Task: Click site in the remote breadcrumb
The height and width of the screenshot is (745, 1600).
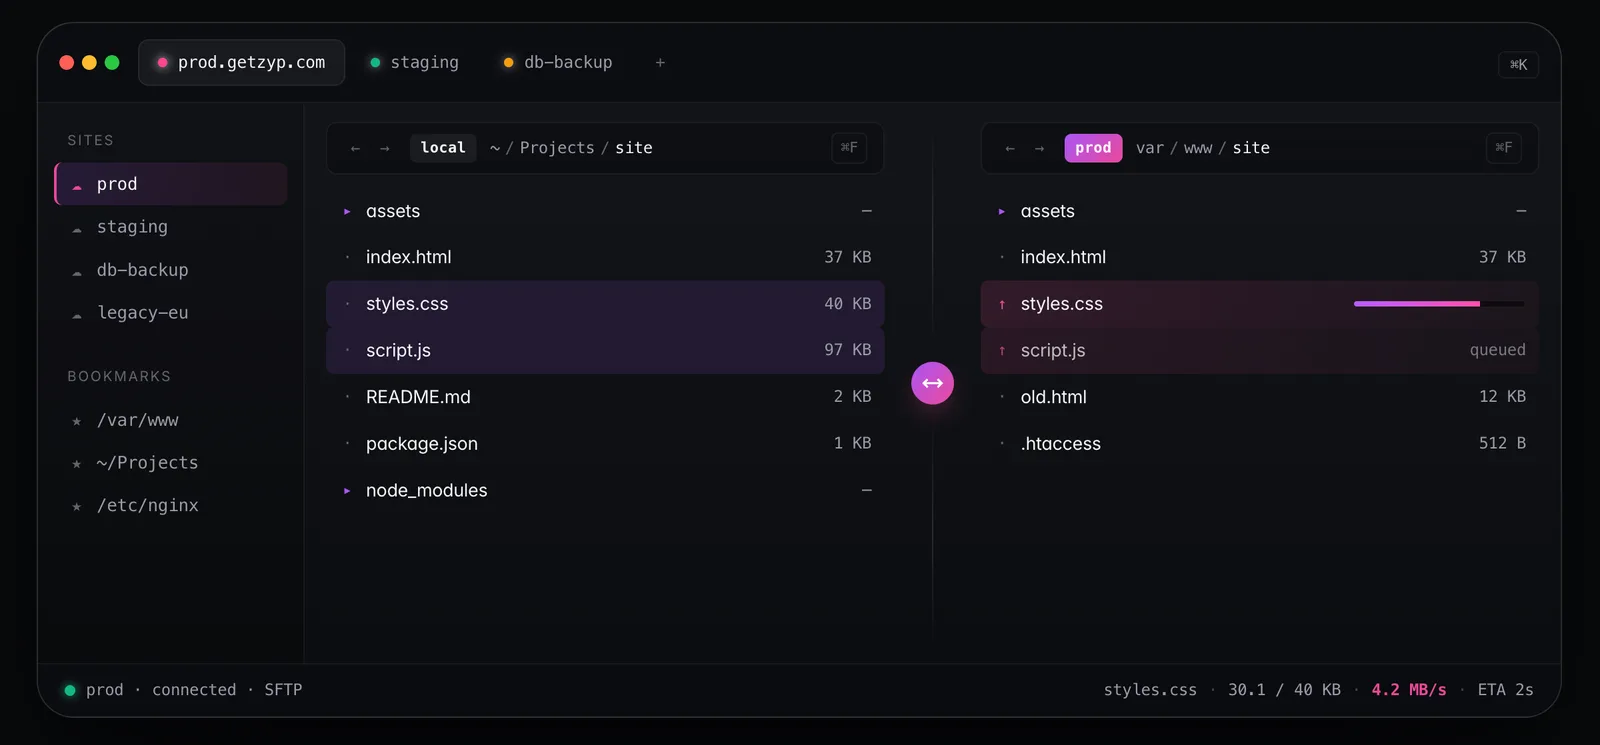Action: pos(1251,148)
